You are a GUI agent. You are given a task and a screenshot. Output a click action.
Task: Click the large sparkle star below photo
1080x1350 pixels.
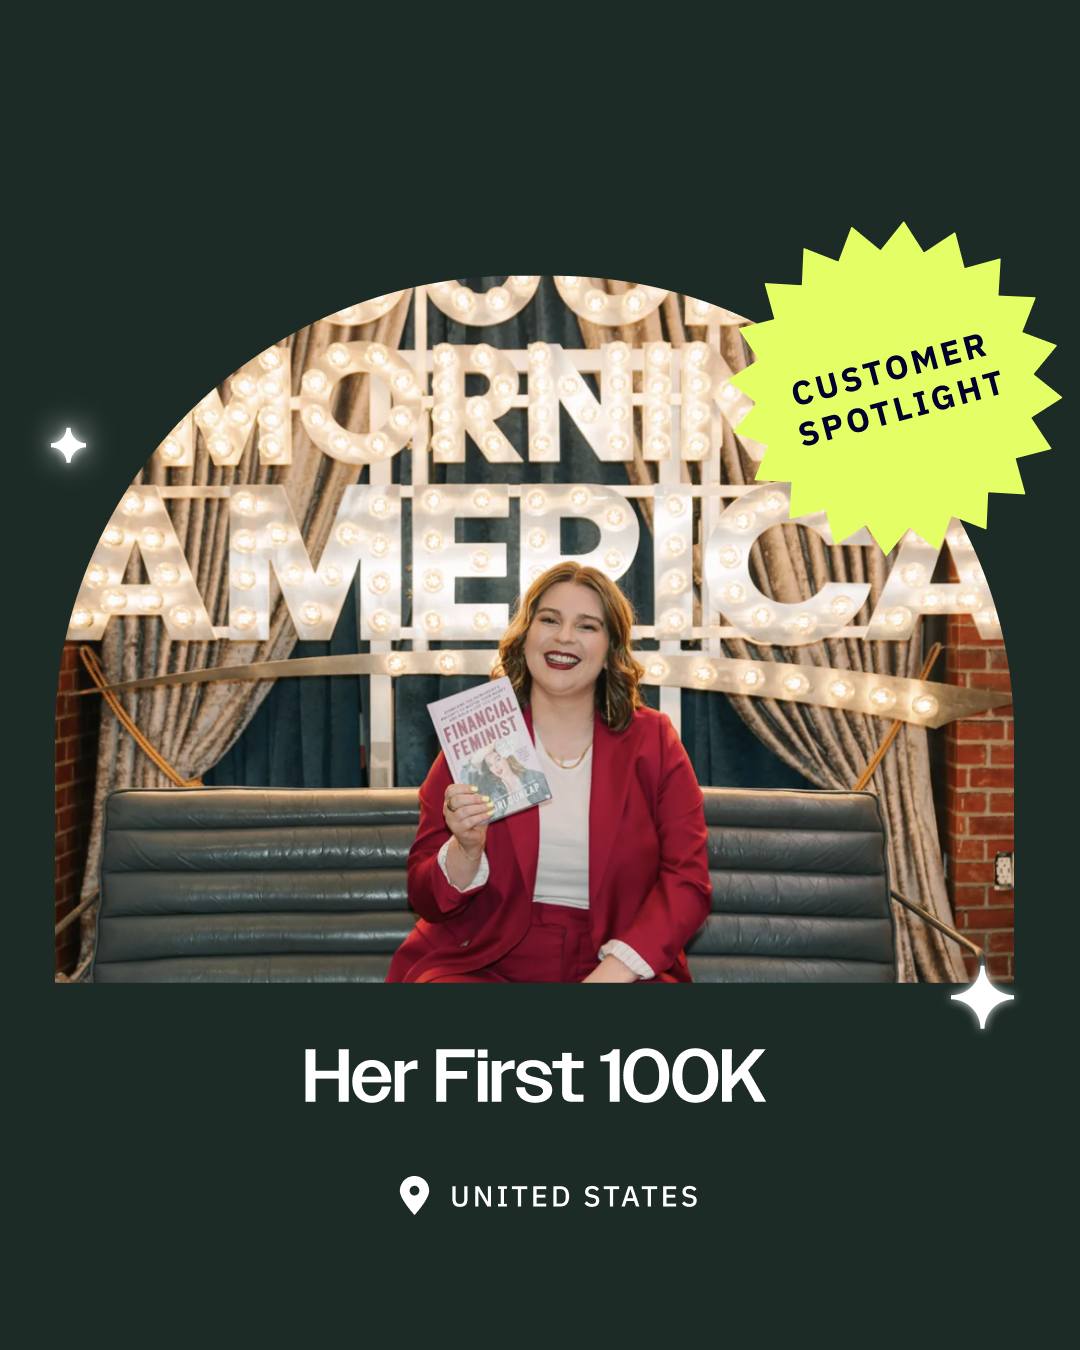[x=982, y=997]
